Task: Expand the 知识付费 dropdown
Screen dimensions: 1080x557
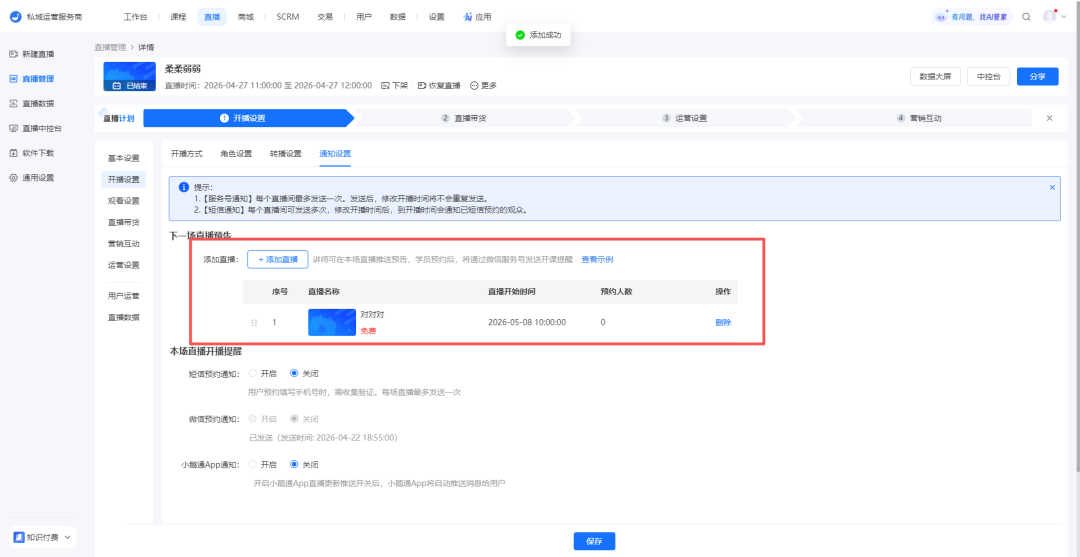Action: pyautogui.click(x=42, y=537)
